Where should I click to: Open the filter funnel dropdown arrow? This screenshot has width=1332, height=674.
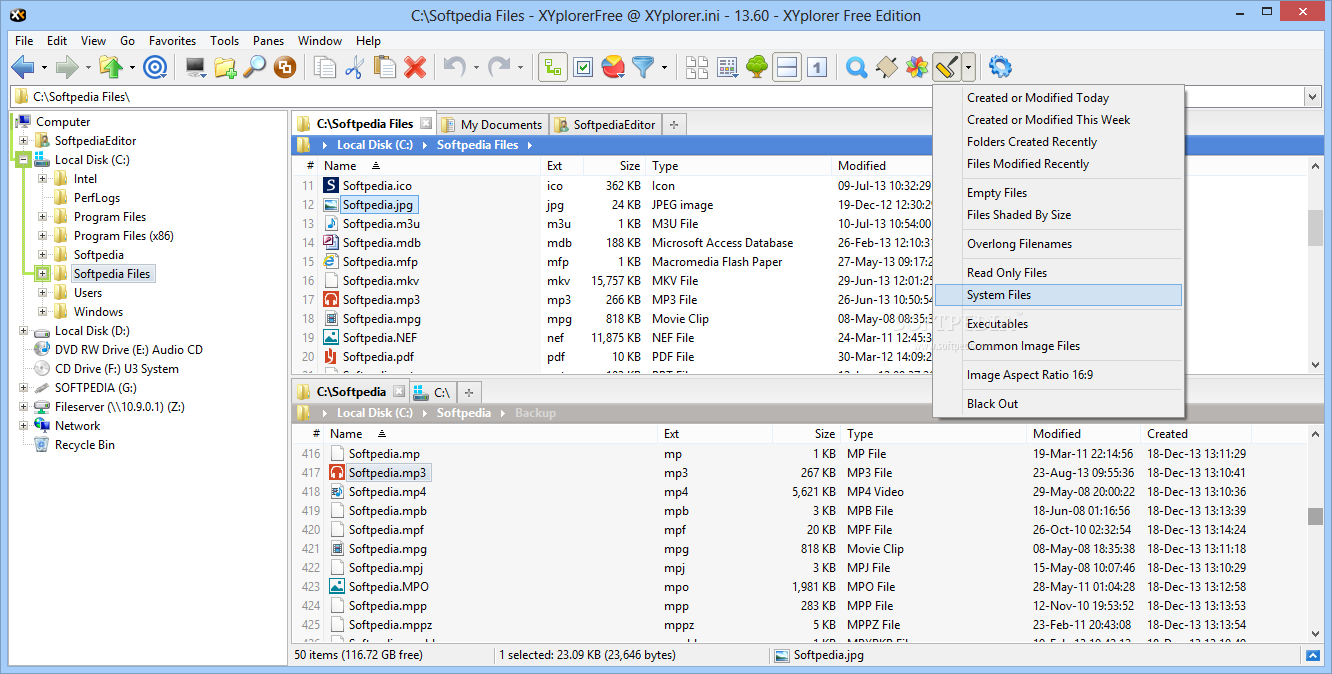coord(664,68)
